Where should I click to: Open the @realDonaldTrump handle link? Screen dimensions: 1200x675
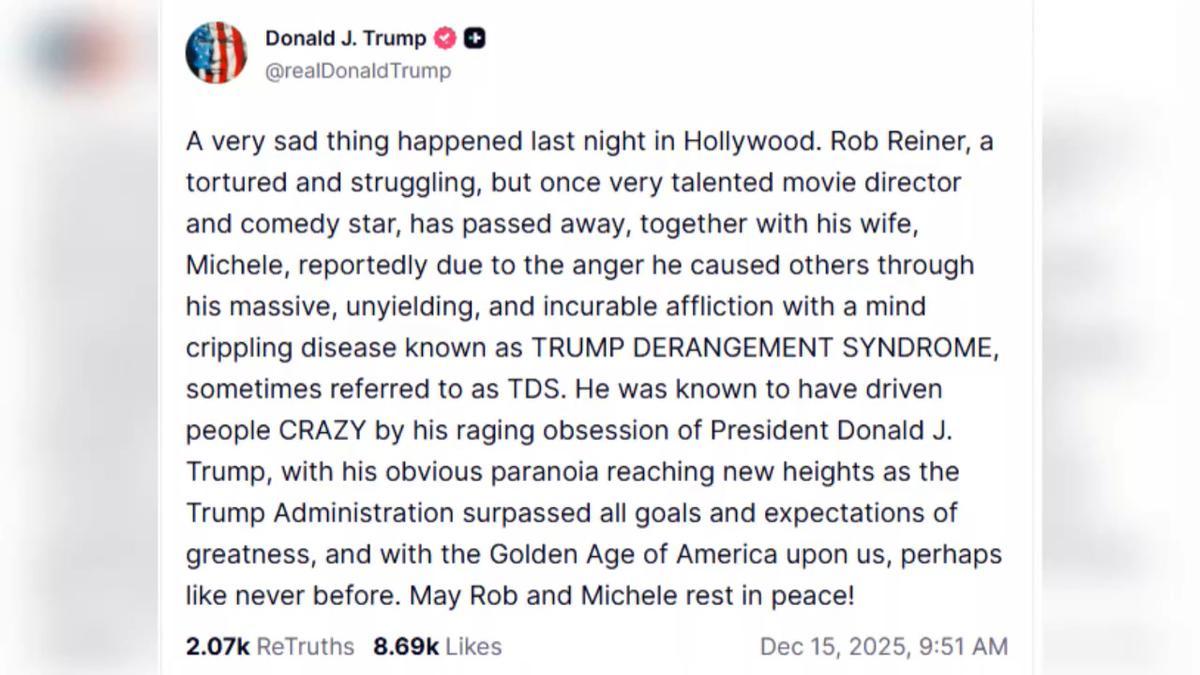tap(358, 71)
